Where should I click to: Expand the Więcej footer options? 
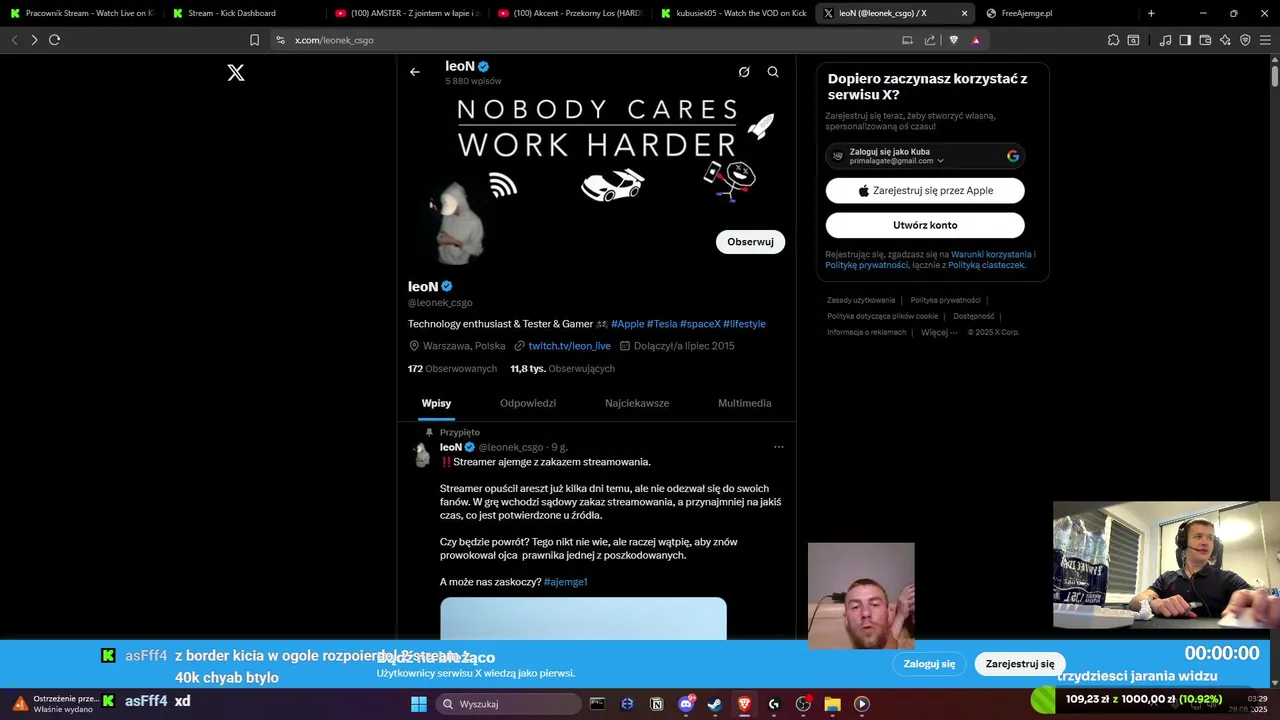click(939, 332)
